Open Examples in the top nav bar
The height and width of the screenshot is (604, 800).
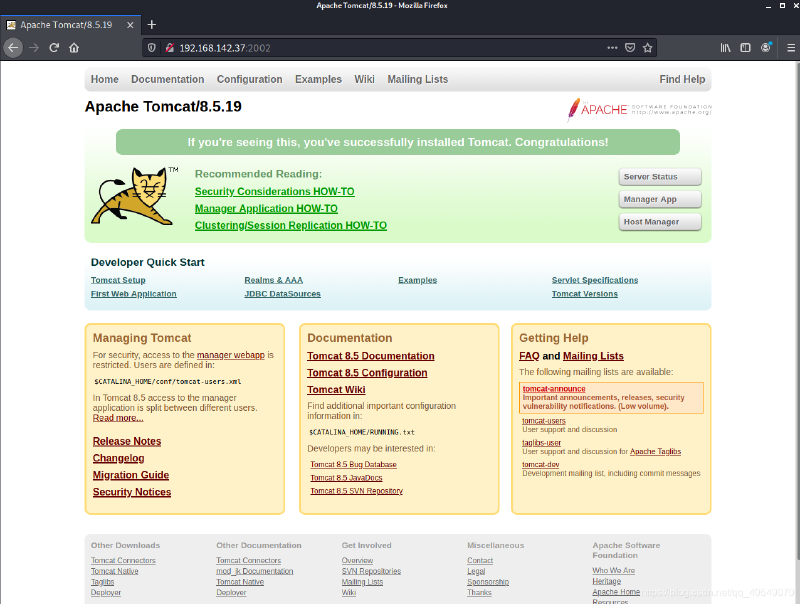click(318, 79)
